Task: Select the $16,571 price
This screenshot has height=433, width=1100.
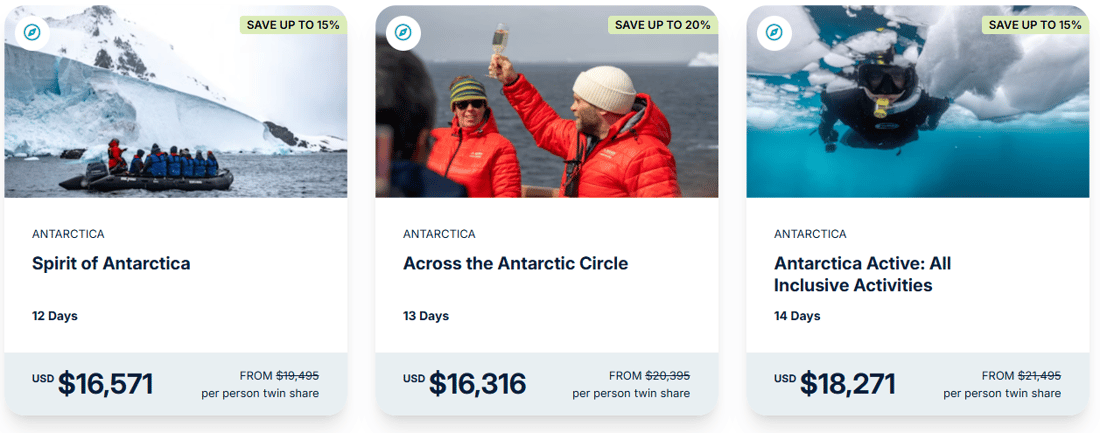Action: pos(105,383)
